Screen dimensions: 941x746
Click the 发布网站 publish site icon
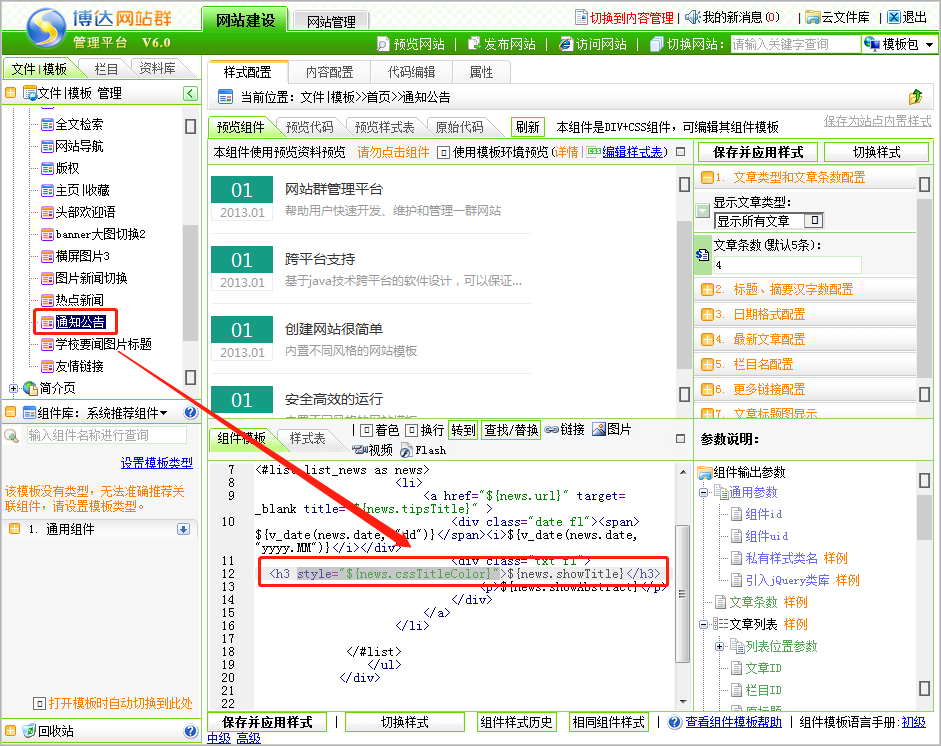click(x=474, y=44)
